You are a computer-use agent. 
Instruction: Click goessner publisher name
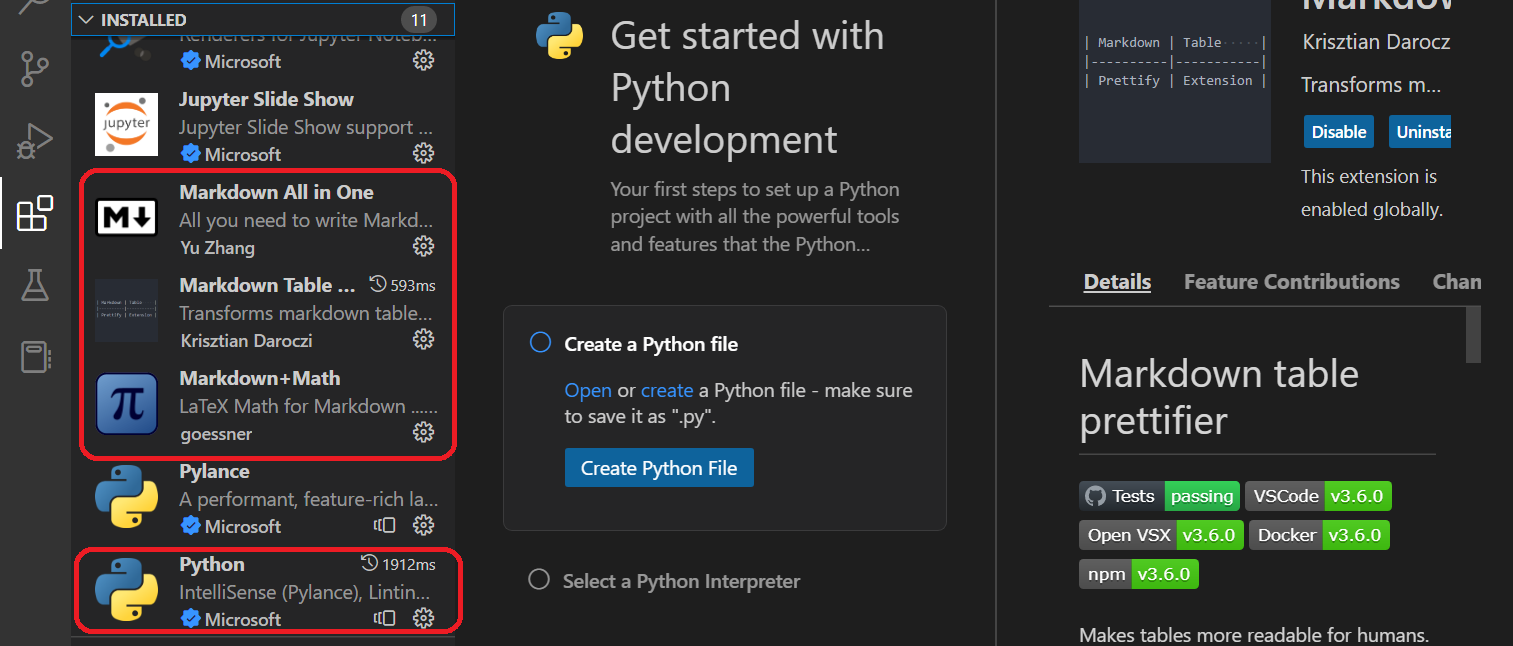tap(217, 434)
